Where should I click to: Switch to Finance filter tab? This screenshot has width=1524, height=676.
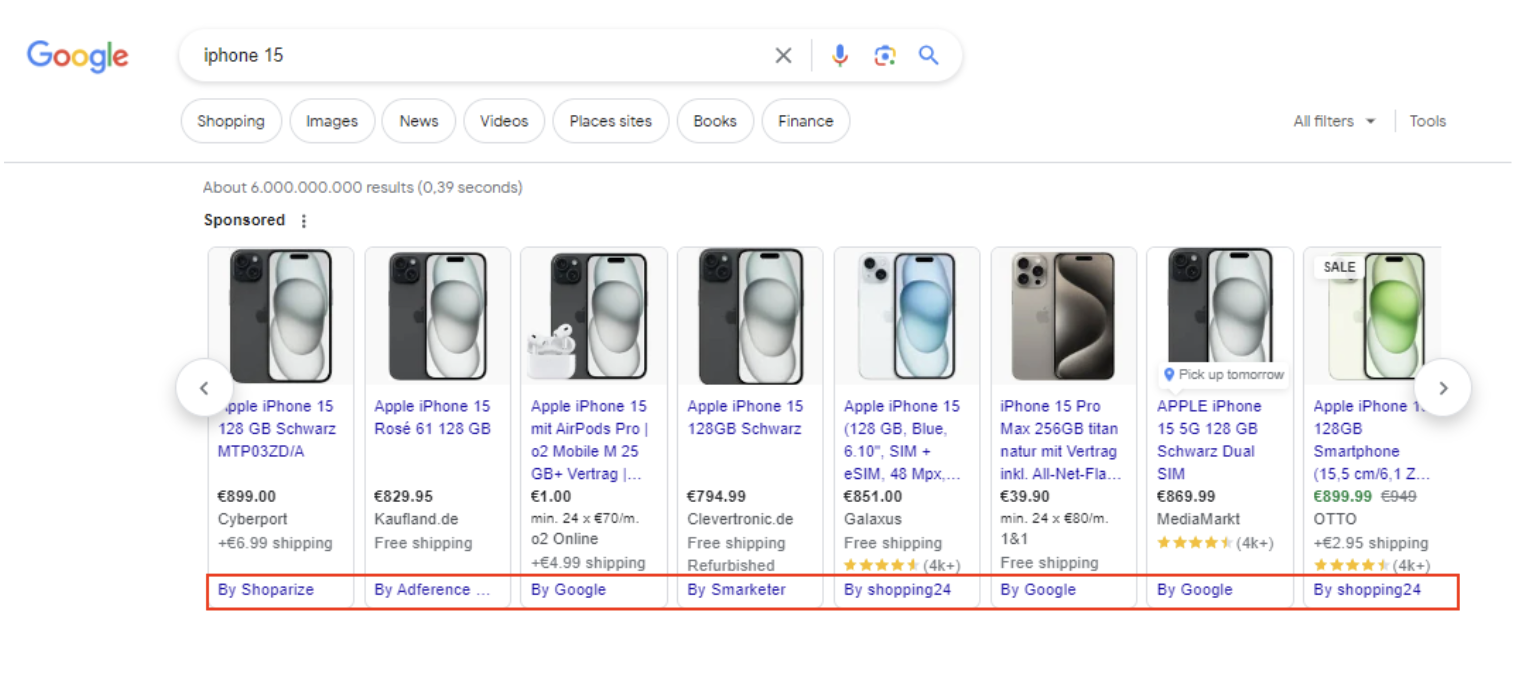click(806, 121)
